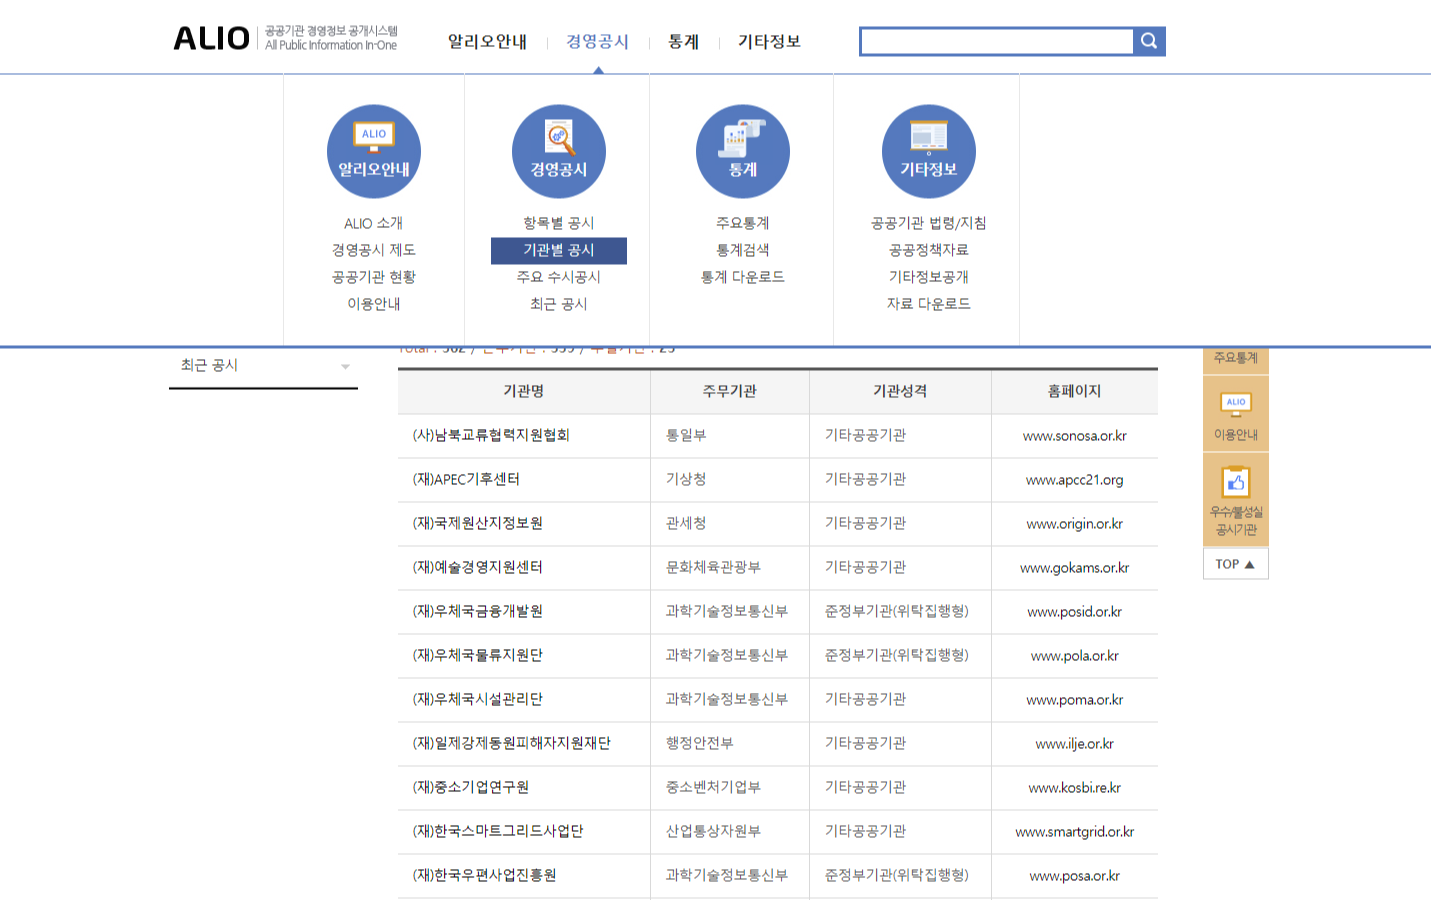The height and width of the screenshot is (900, 1431).
Task: Select 공공기관 법령/지침 submenu item
Action: coord(929,223)
